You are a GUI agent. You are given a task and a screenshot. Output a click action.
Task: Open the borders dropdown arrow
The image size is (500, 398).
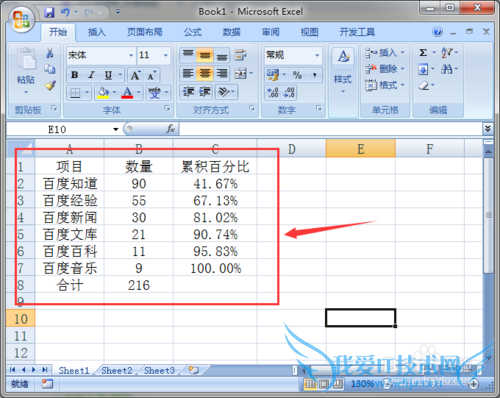pos(87,92)
